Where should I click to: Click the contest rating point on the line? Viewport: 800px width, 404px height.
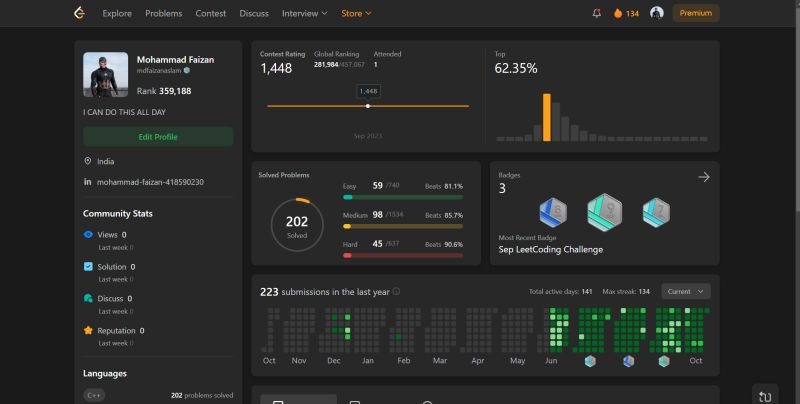pos(368,106)
